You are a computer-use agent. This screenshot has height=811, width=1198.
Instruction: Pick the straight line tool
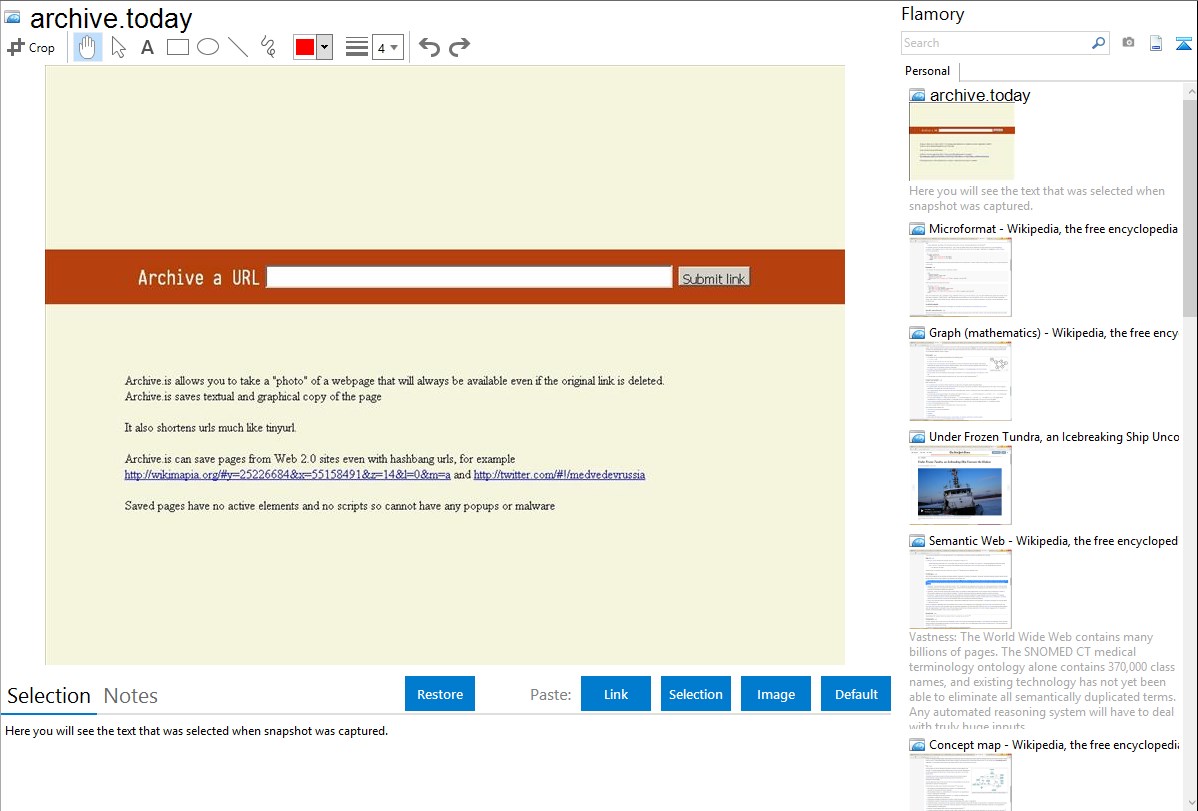[x=238, y=47]
